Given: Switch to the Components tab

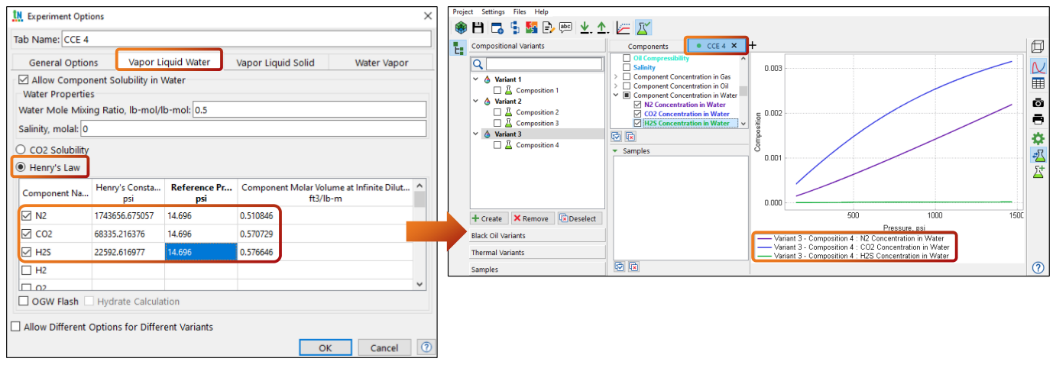Looking at the screenshot, I should [648, 46].
